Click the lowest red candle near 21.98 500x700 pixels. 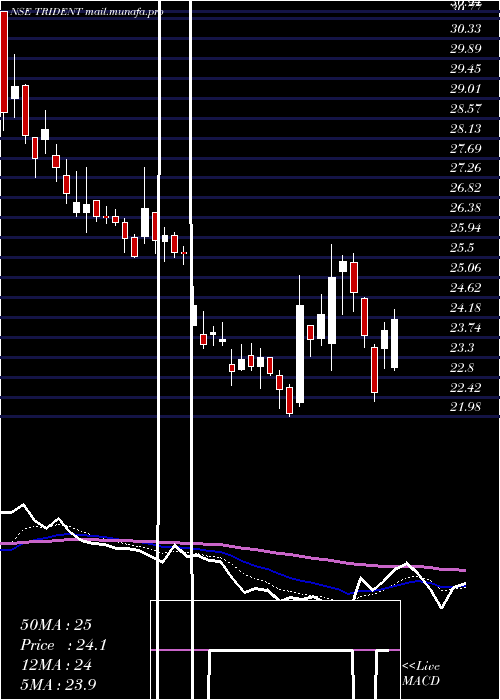click(x=290, y=400)
